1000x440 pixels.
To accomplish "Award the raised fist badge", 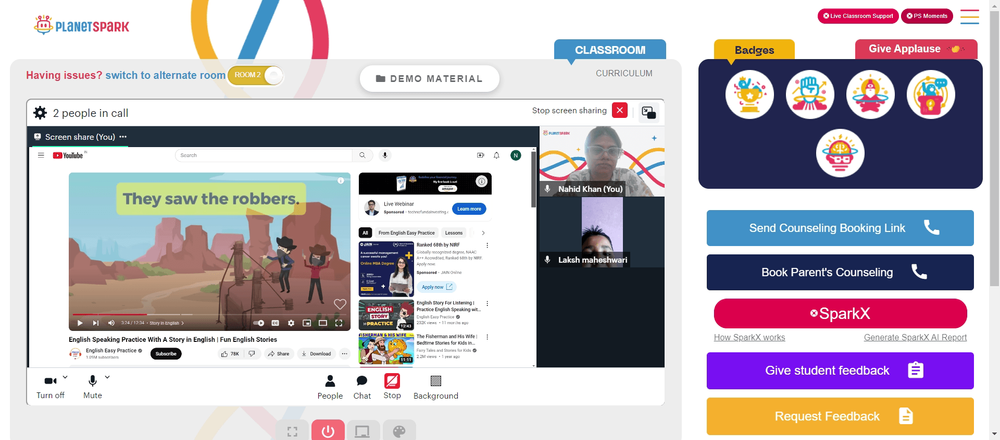I will 810,94.
